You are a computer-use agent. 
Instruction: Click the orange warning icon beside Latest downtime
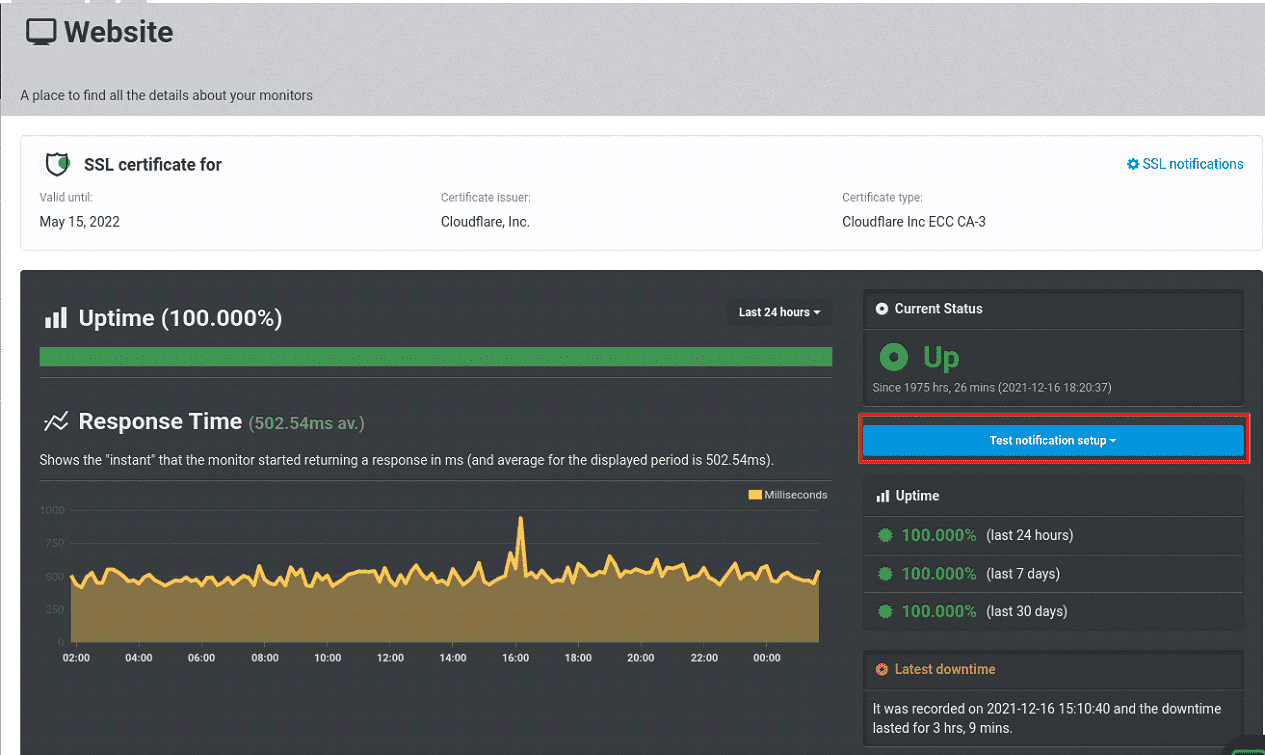[883, 669]
